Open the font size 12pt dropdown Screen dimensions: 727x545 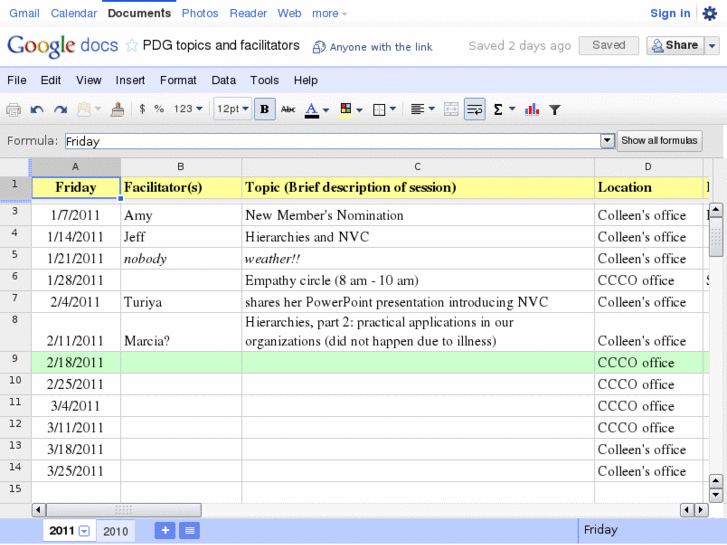(x=232, y=109)
